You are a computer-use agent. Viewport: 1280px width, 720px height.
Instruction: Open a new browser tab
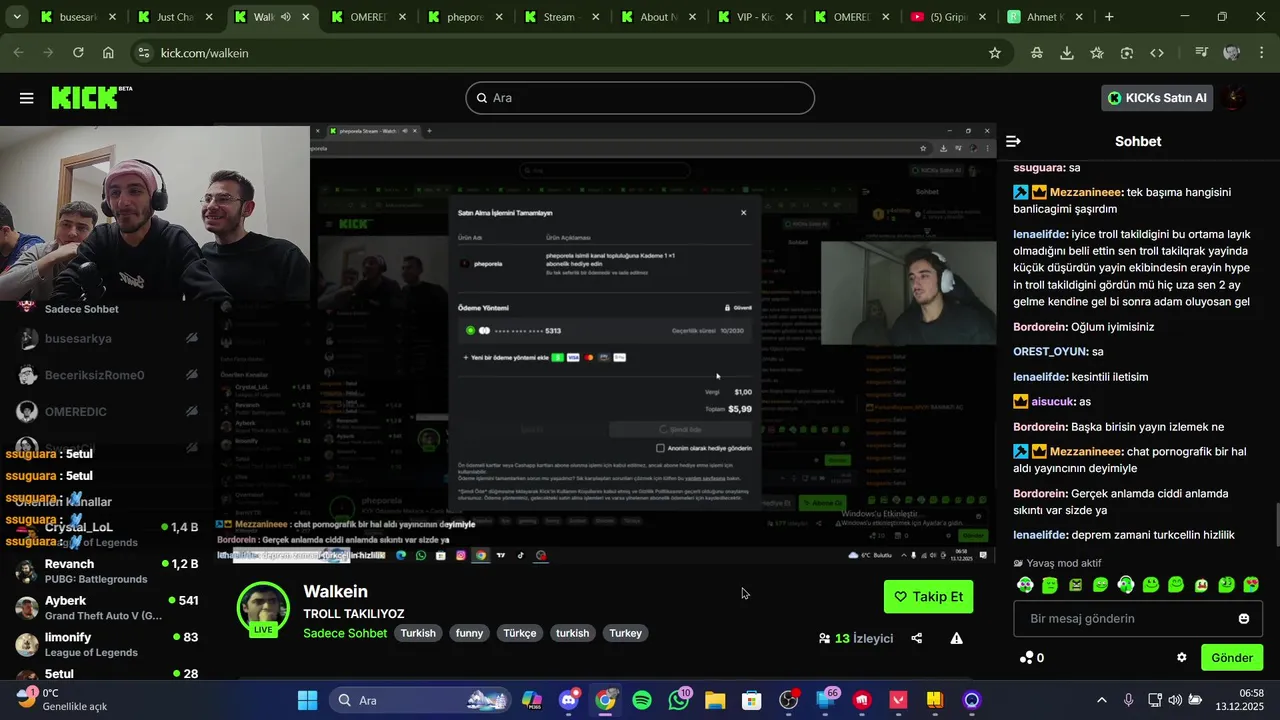tap(1109, 17)
